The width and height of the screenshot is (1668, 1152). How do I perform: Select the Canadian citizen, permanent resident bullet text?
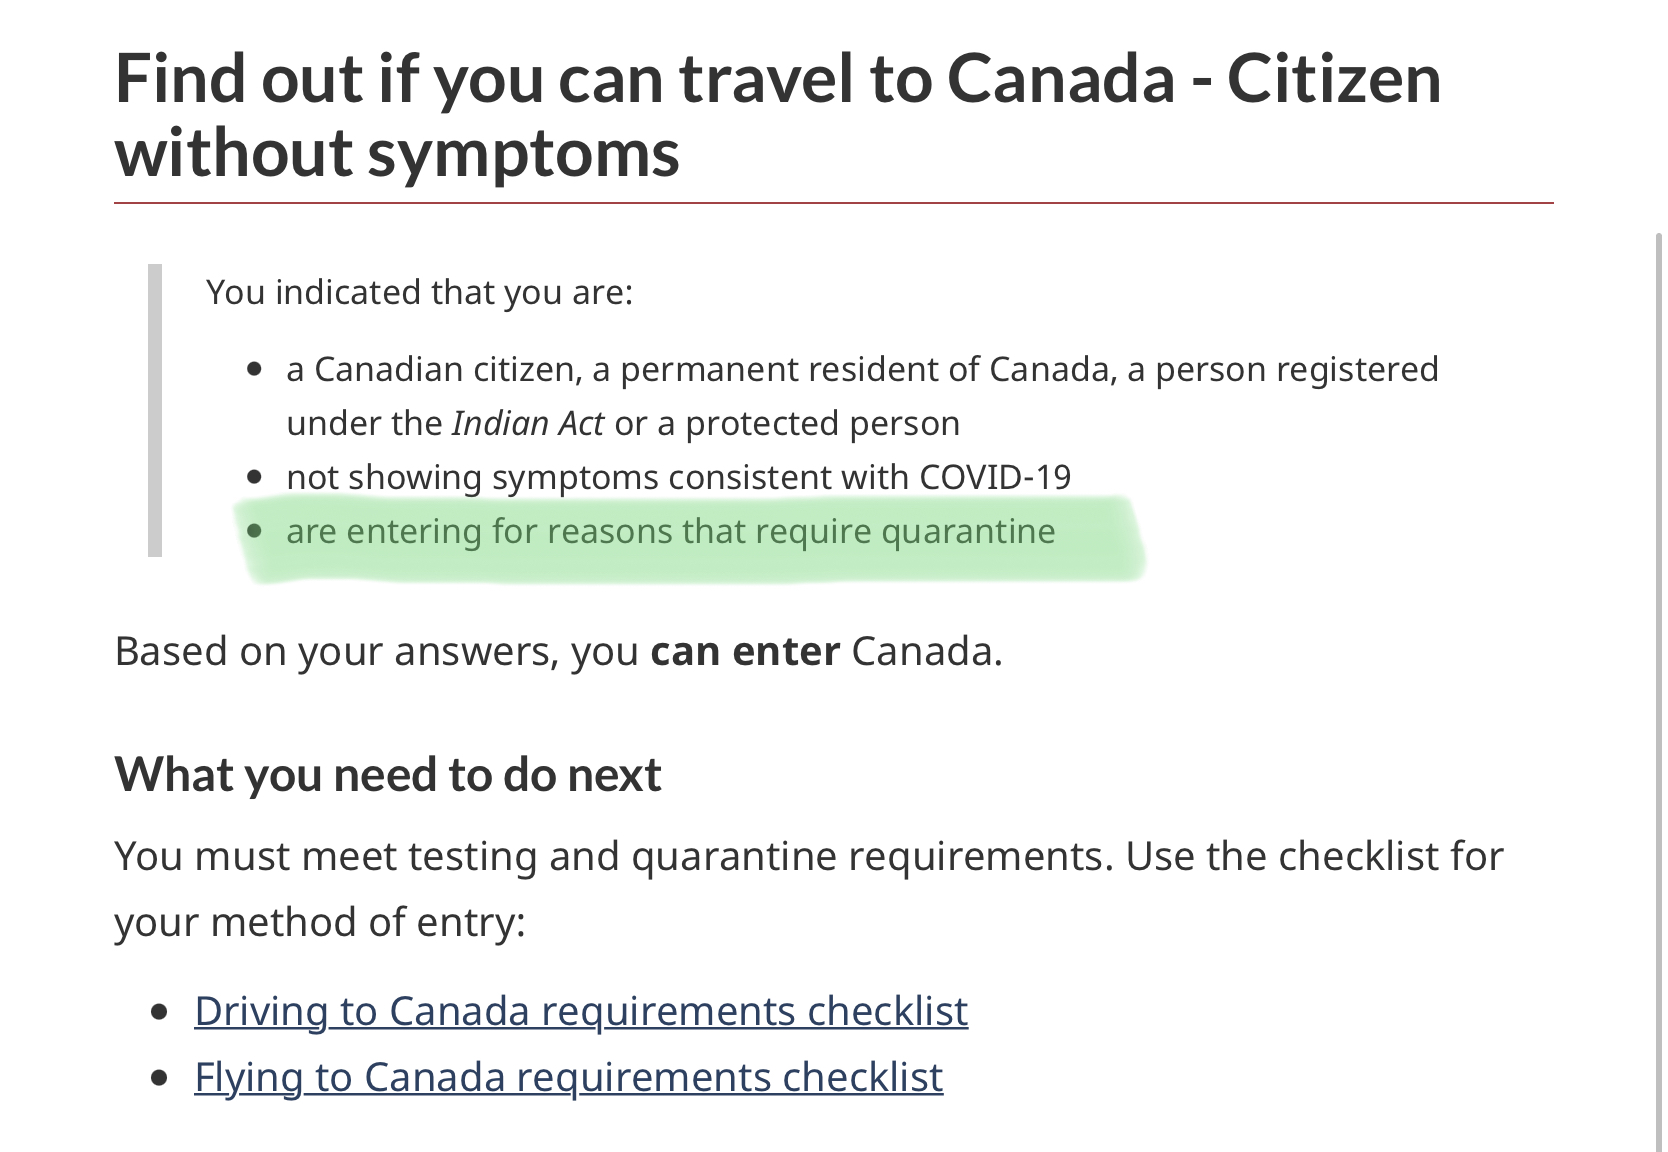point(862,396)
